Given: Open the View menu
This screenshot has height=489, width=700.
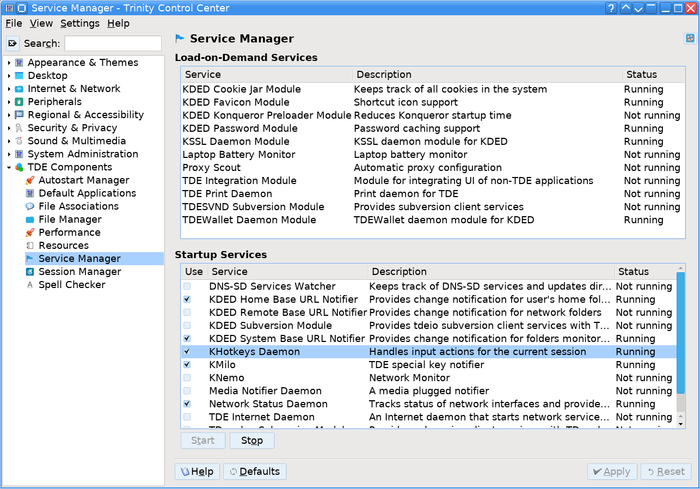Looking at the screenshot, I should 41,23.
